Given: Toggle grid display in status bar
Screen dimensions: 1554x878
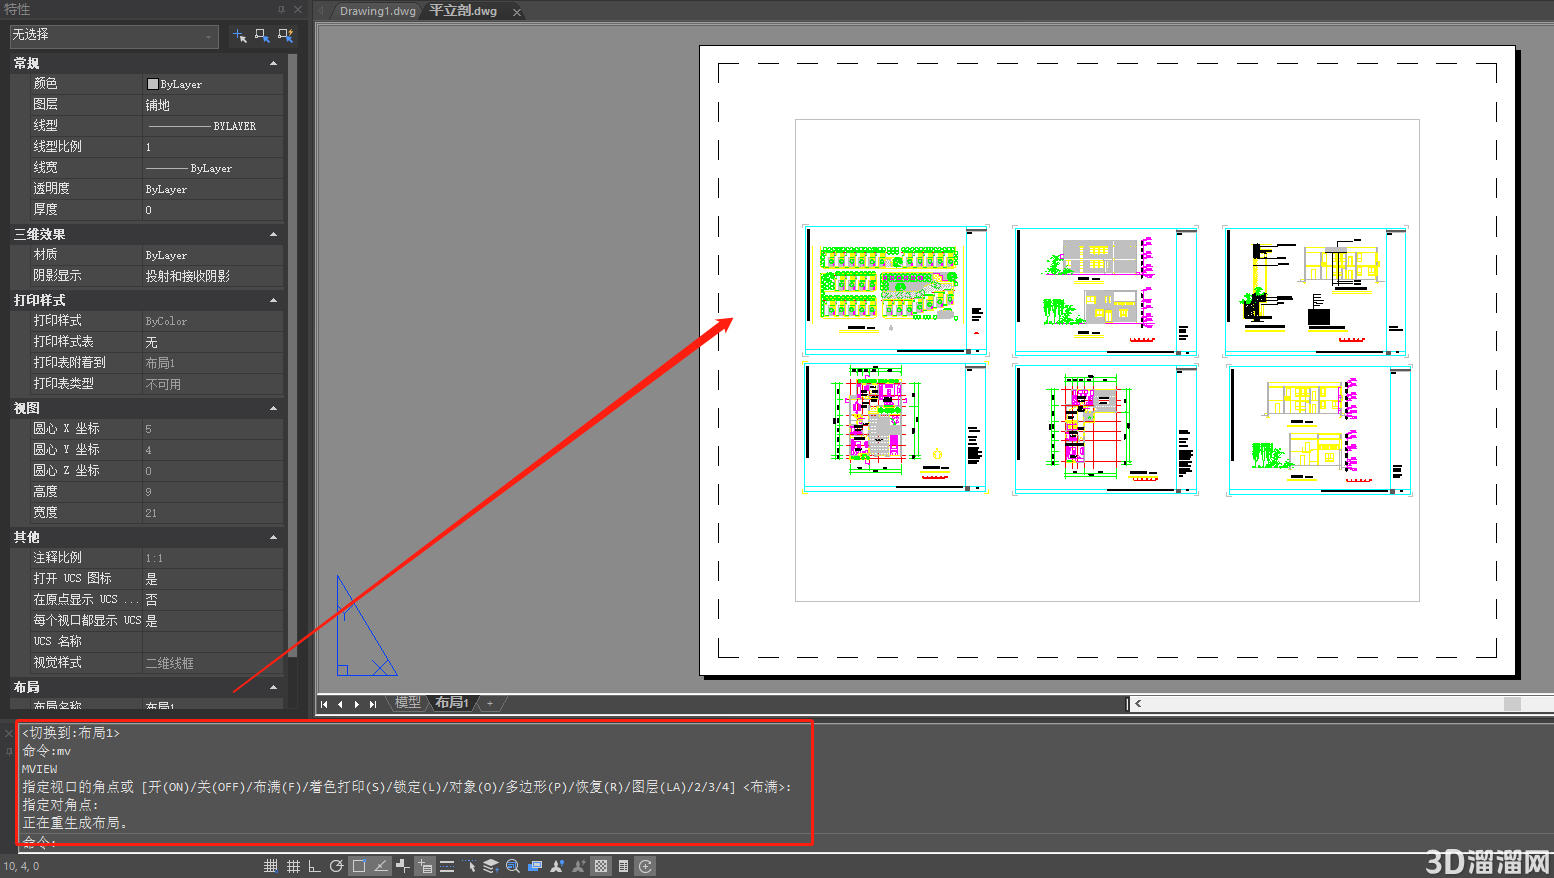Looking at the screenshot, I should point(293,866).
